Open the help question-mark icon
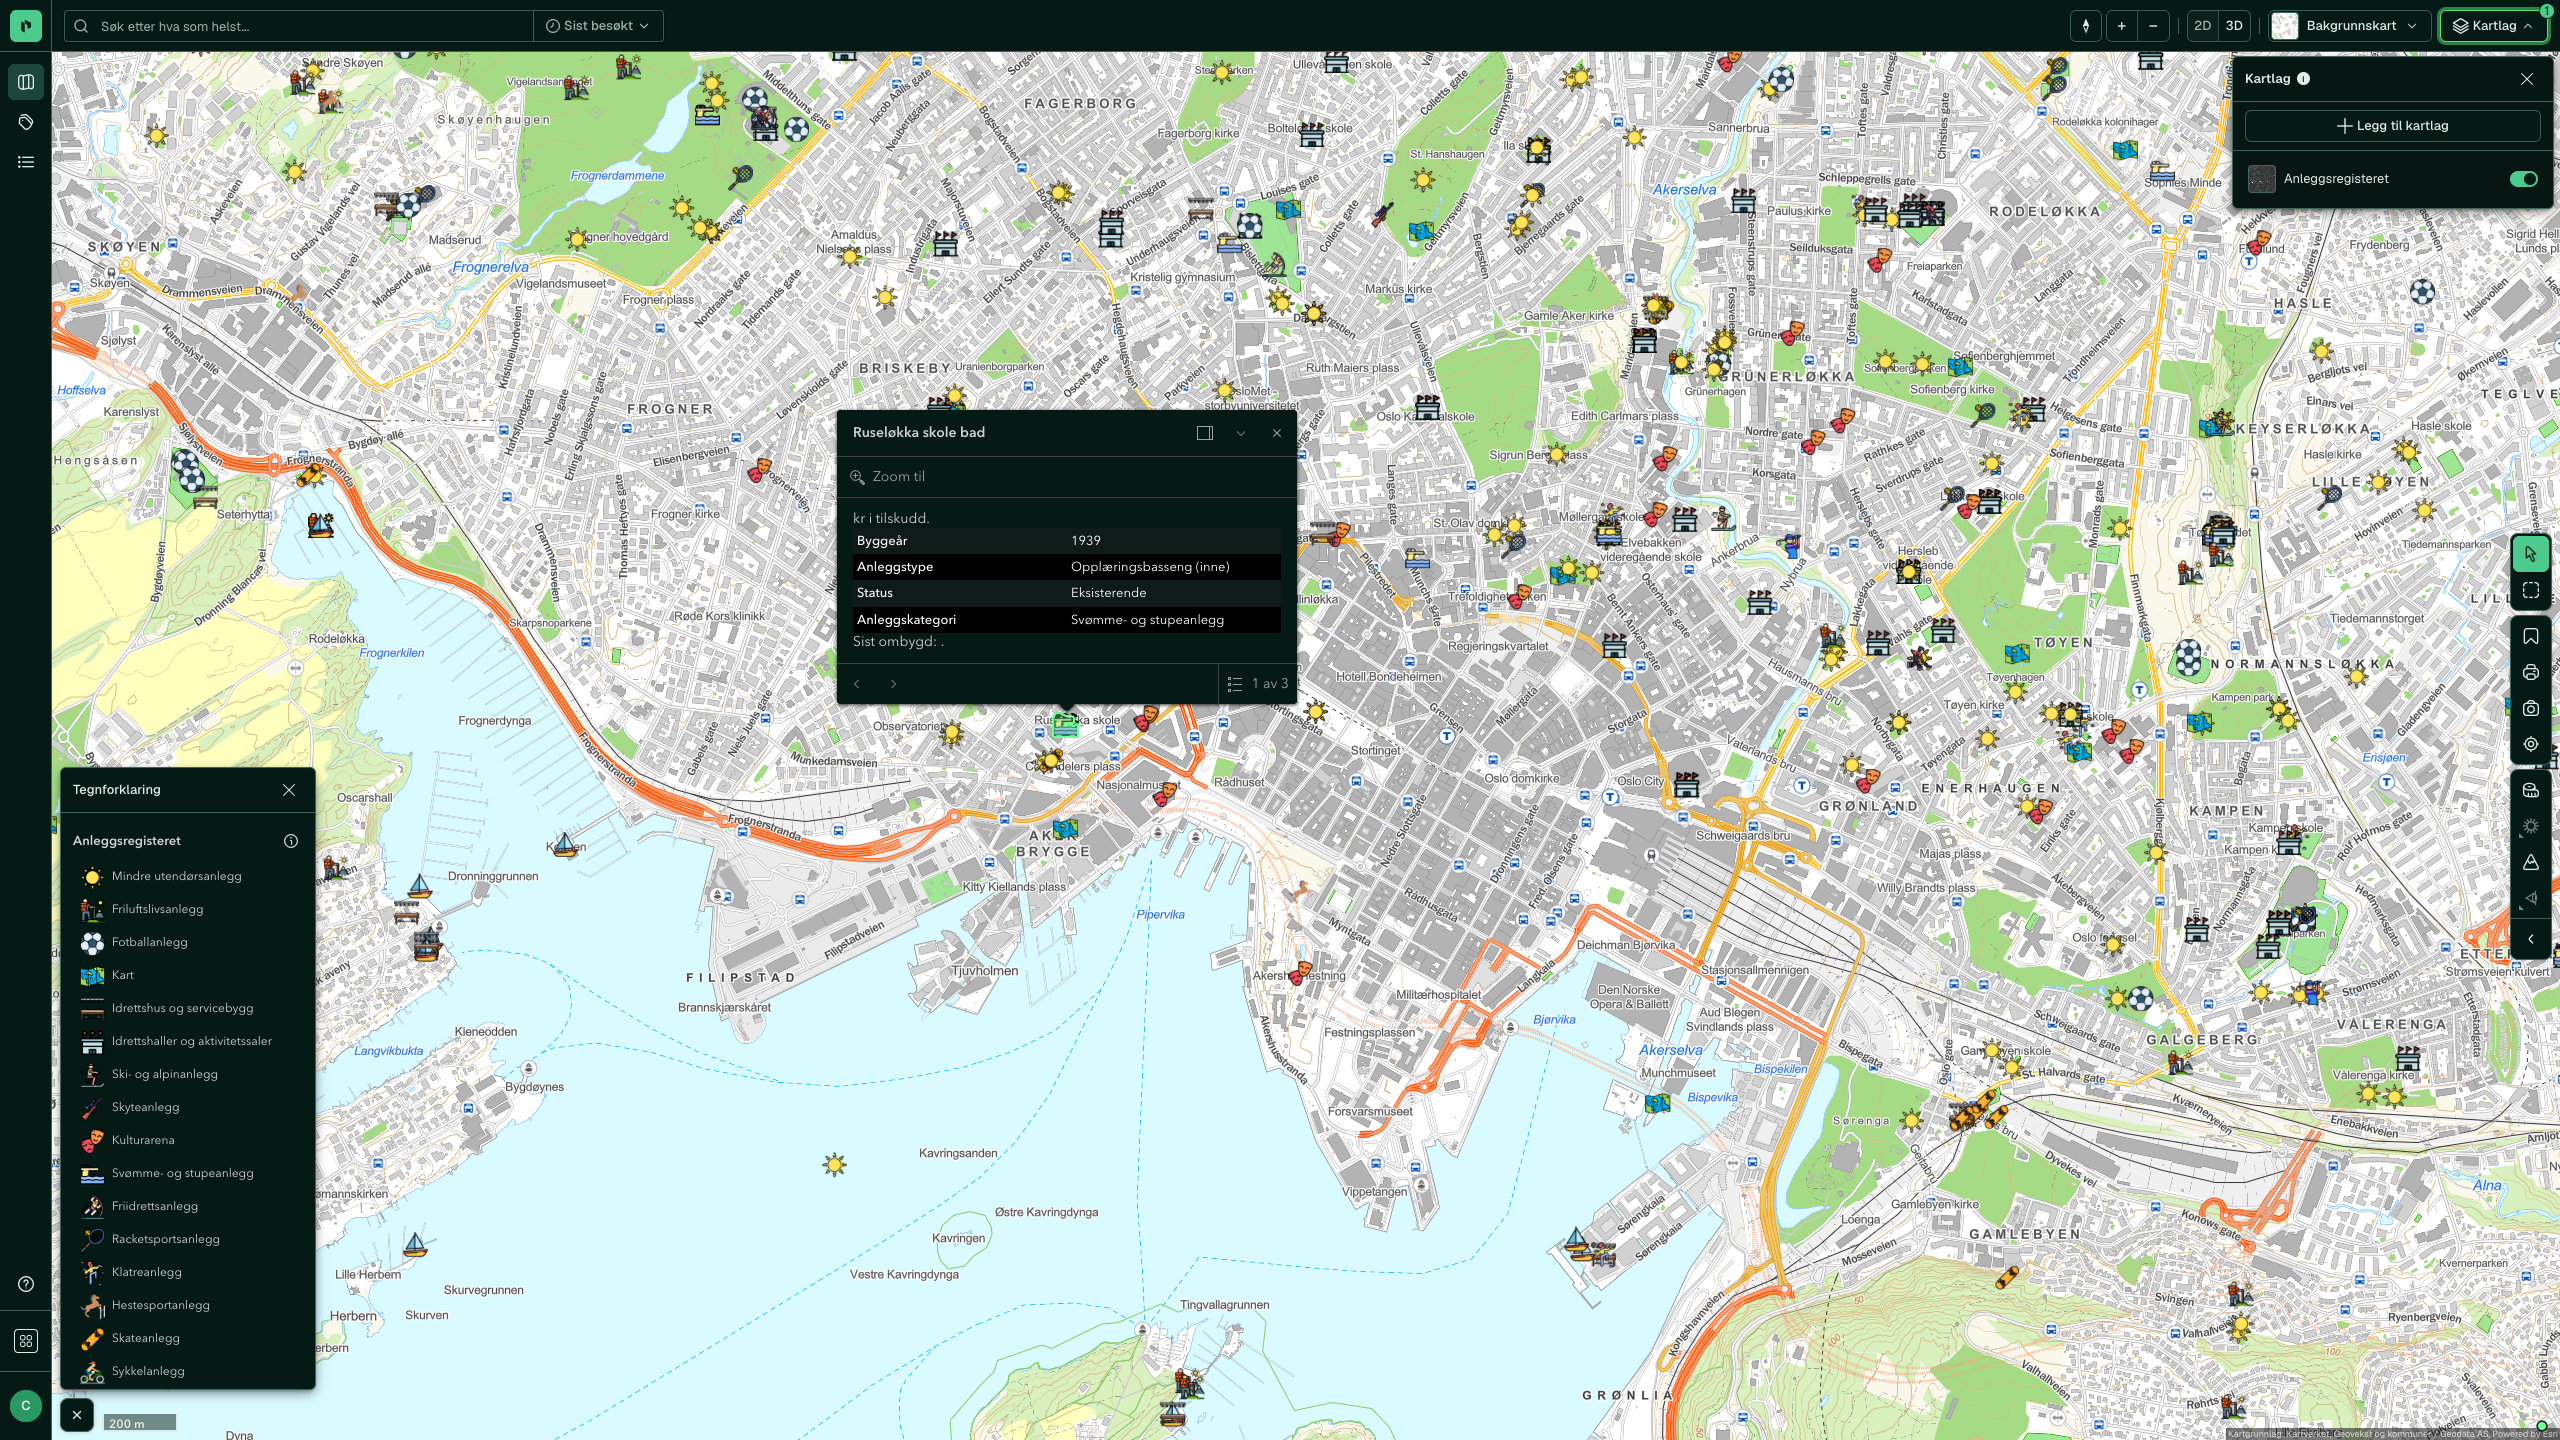Viewport: 2560px width, 1440px height. pos(26,1284)
